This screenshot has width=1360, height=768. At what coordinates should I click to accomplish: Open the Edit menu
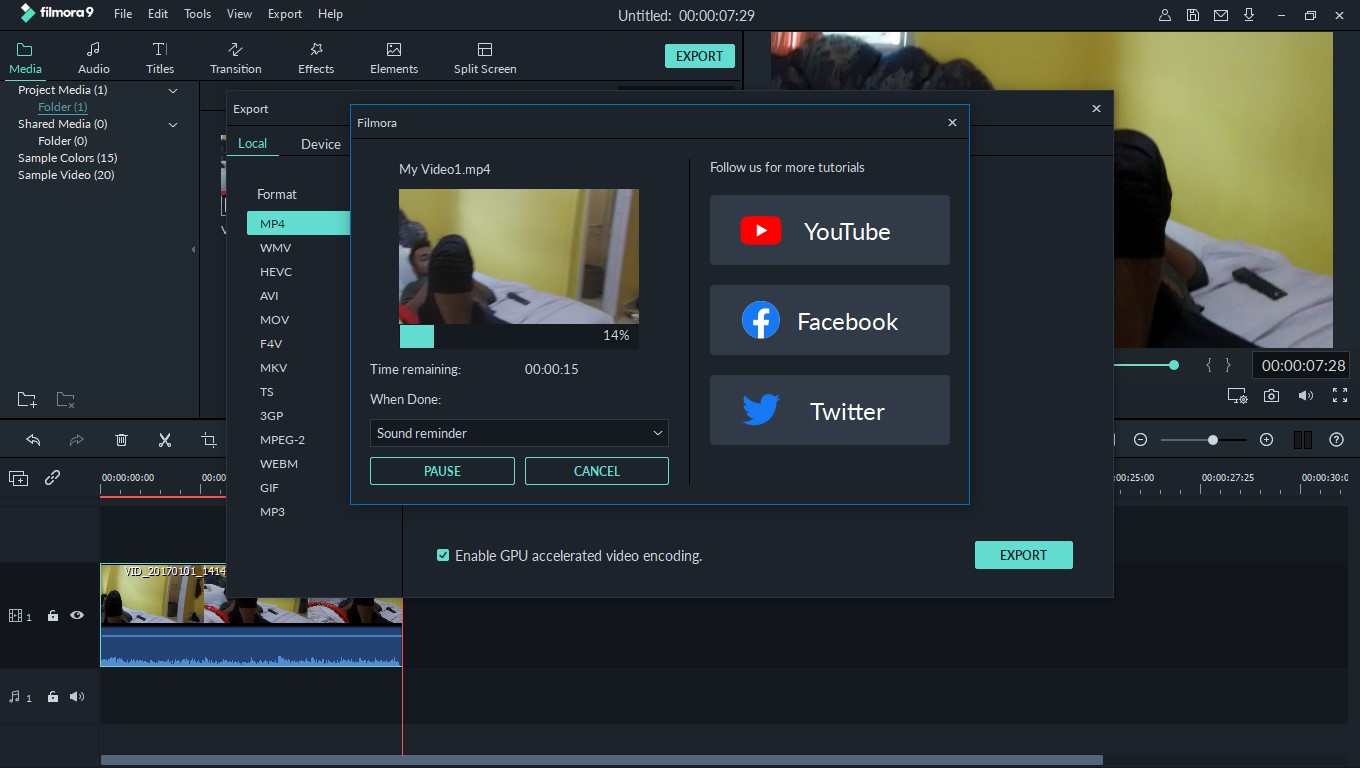[158, 14]
